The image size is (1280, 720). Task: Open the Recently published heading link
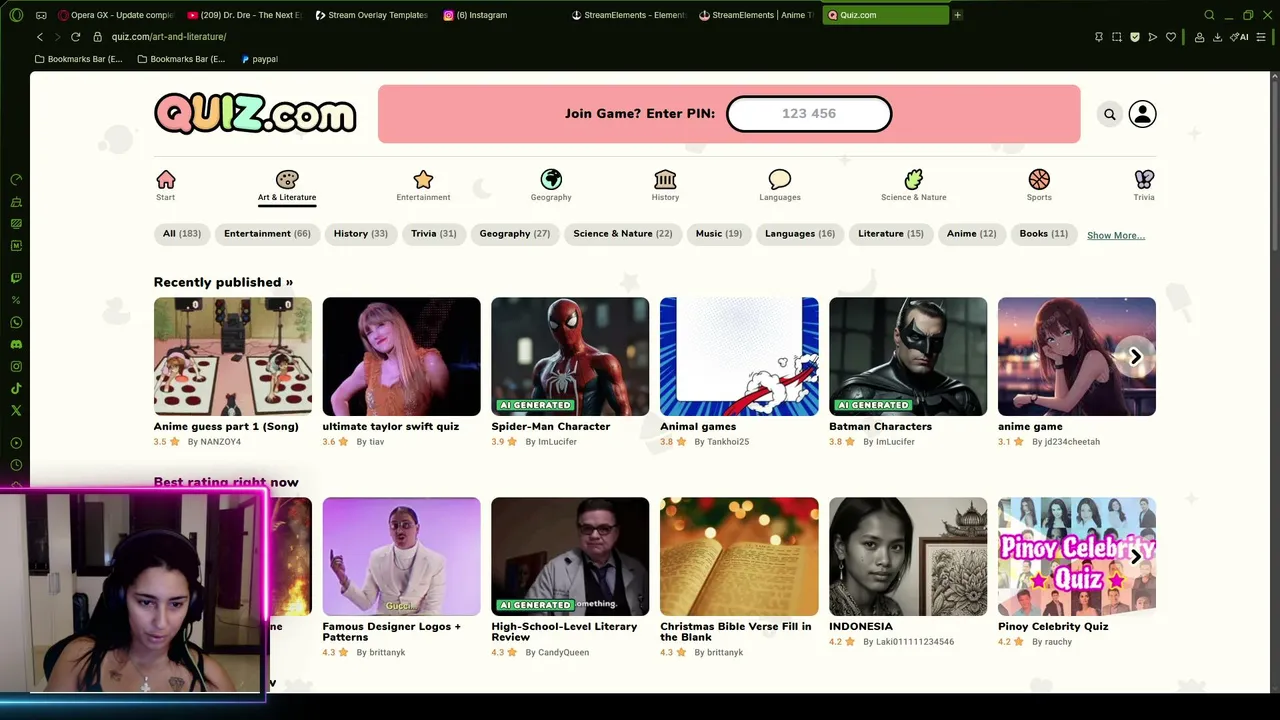(223, 282)
